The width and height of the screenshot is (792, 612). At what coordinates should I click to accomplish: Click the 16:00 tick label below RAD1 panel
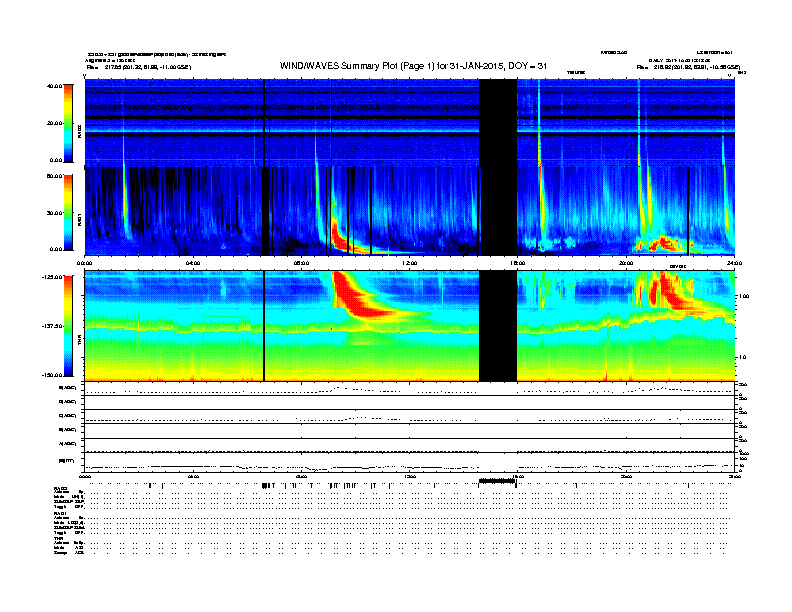coord(517,263)
